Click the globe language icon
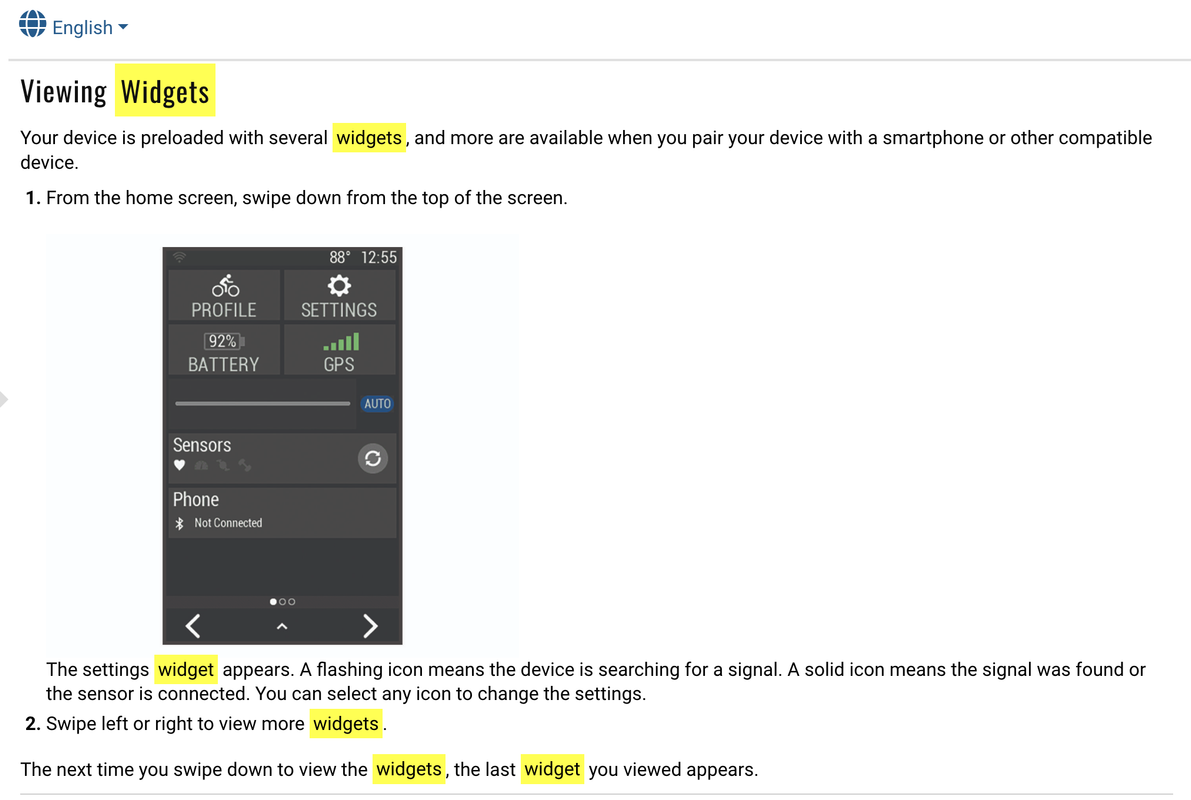Viewport: 1191px width, 800px height. [33, 24]
